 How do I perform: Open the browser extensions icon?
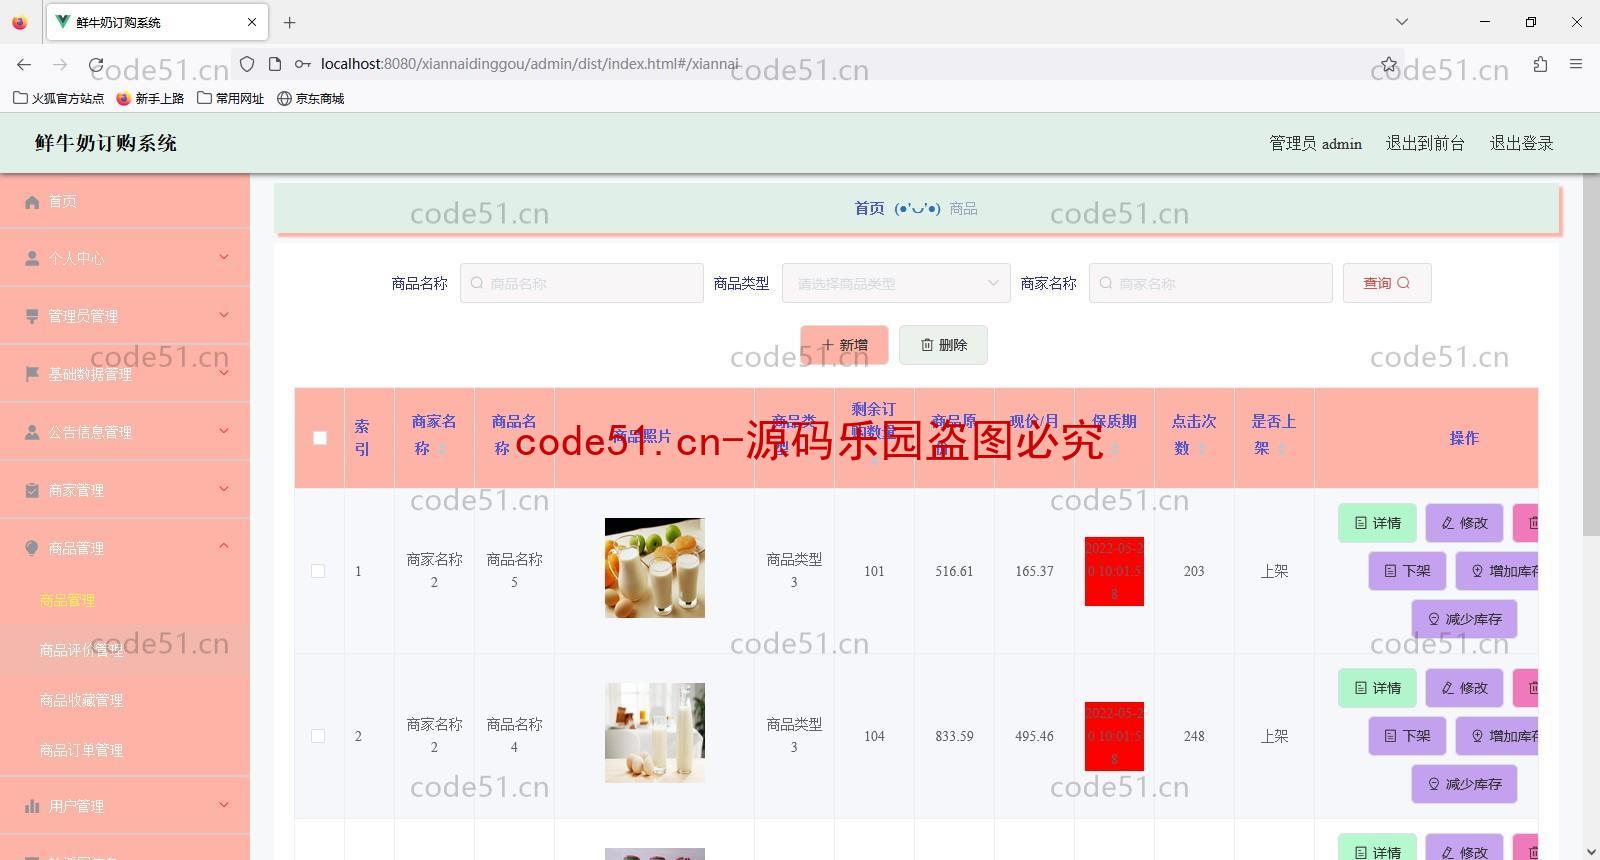1540,64
